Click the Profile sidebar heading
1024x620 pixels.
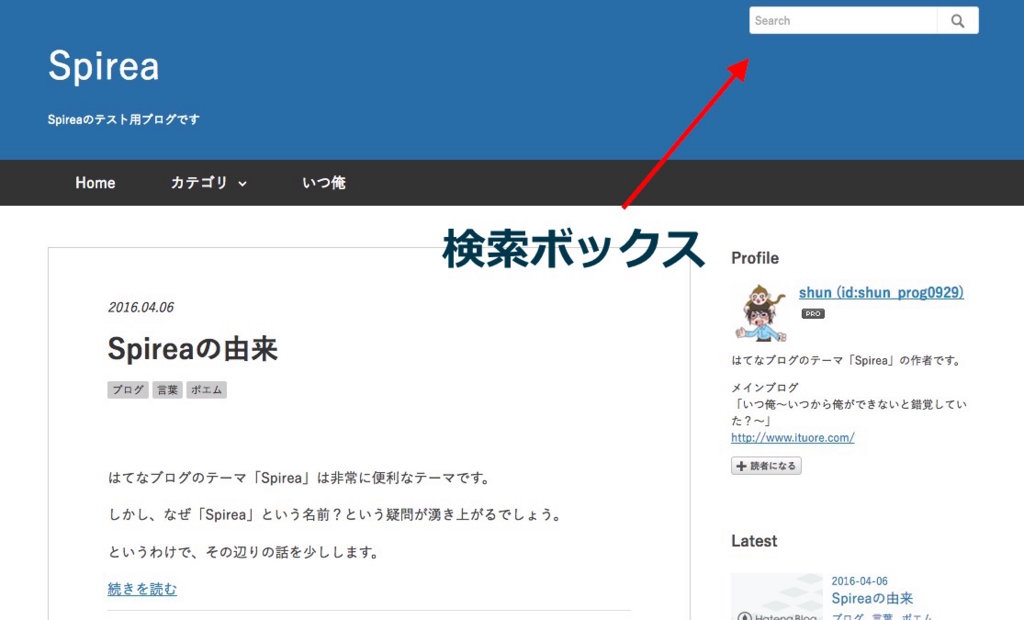coord(755,258)
